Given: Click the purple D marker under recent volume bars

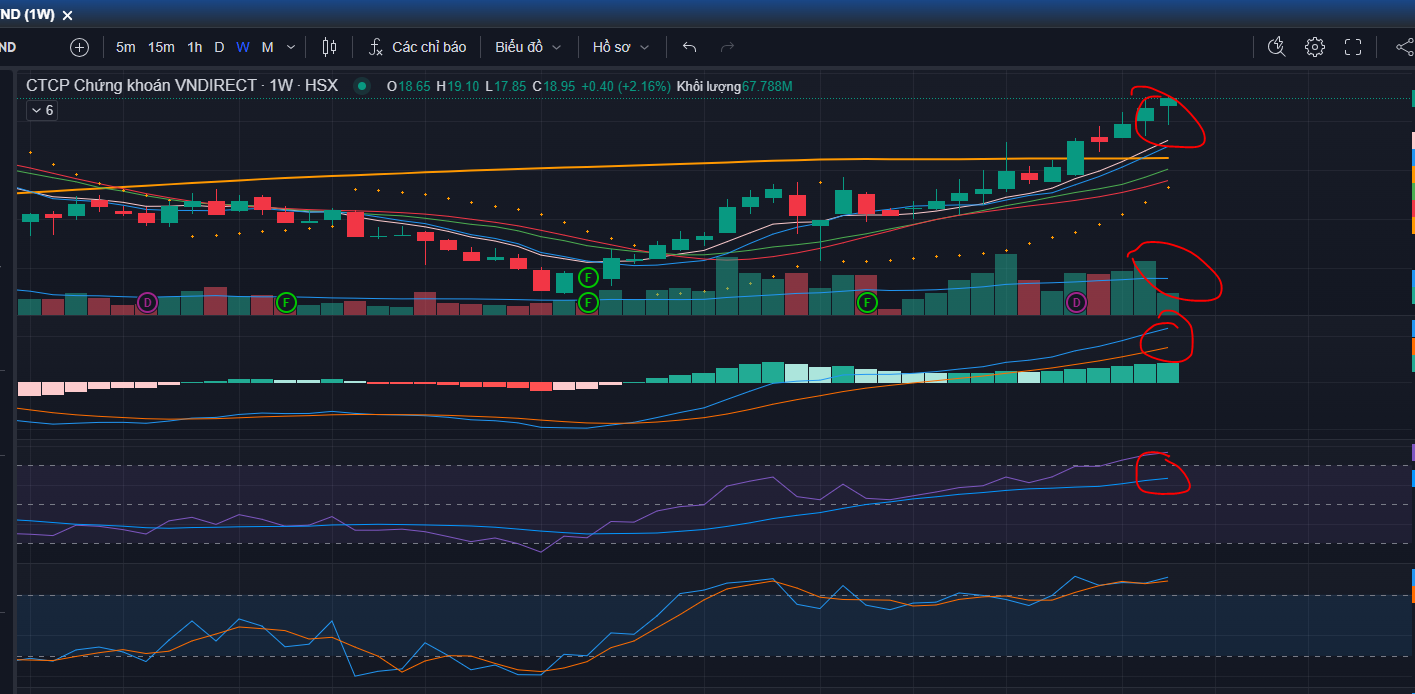Looking at the screenshot, I should [1076, 302].
